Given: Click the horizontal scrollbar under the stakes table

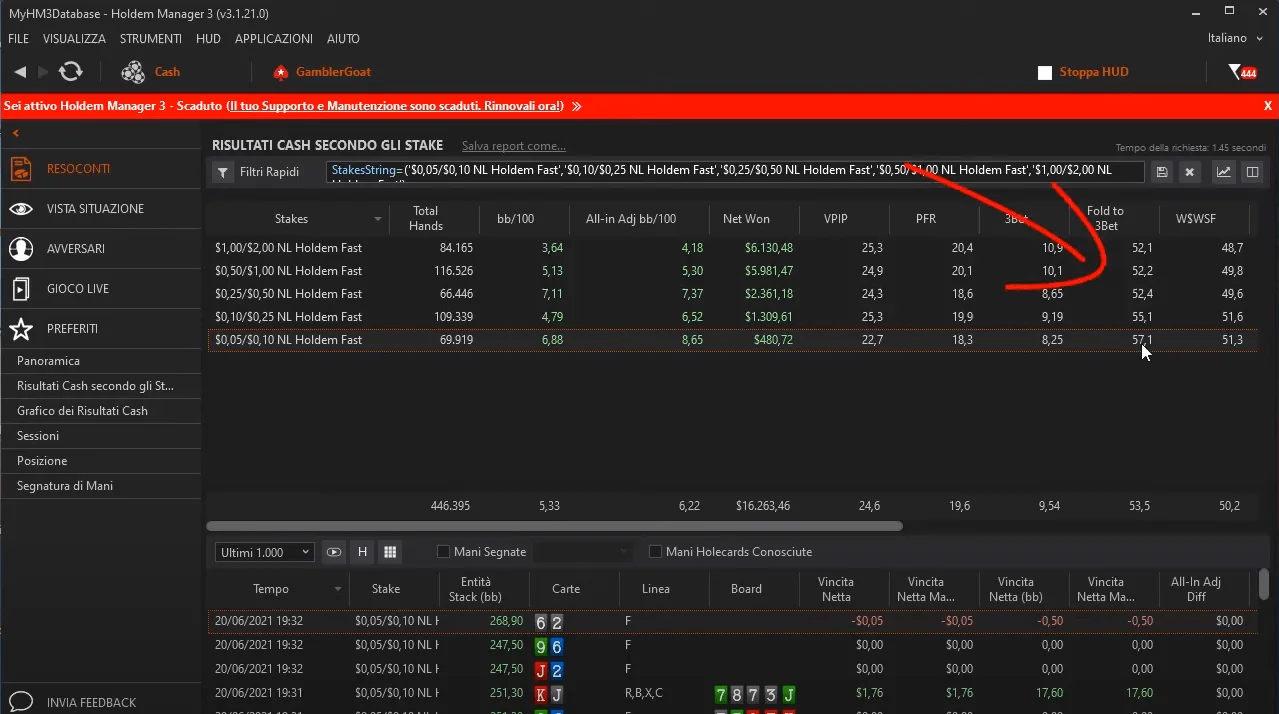Looking at the screenshot, I should tap(554, 526).
